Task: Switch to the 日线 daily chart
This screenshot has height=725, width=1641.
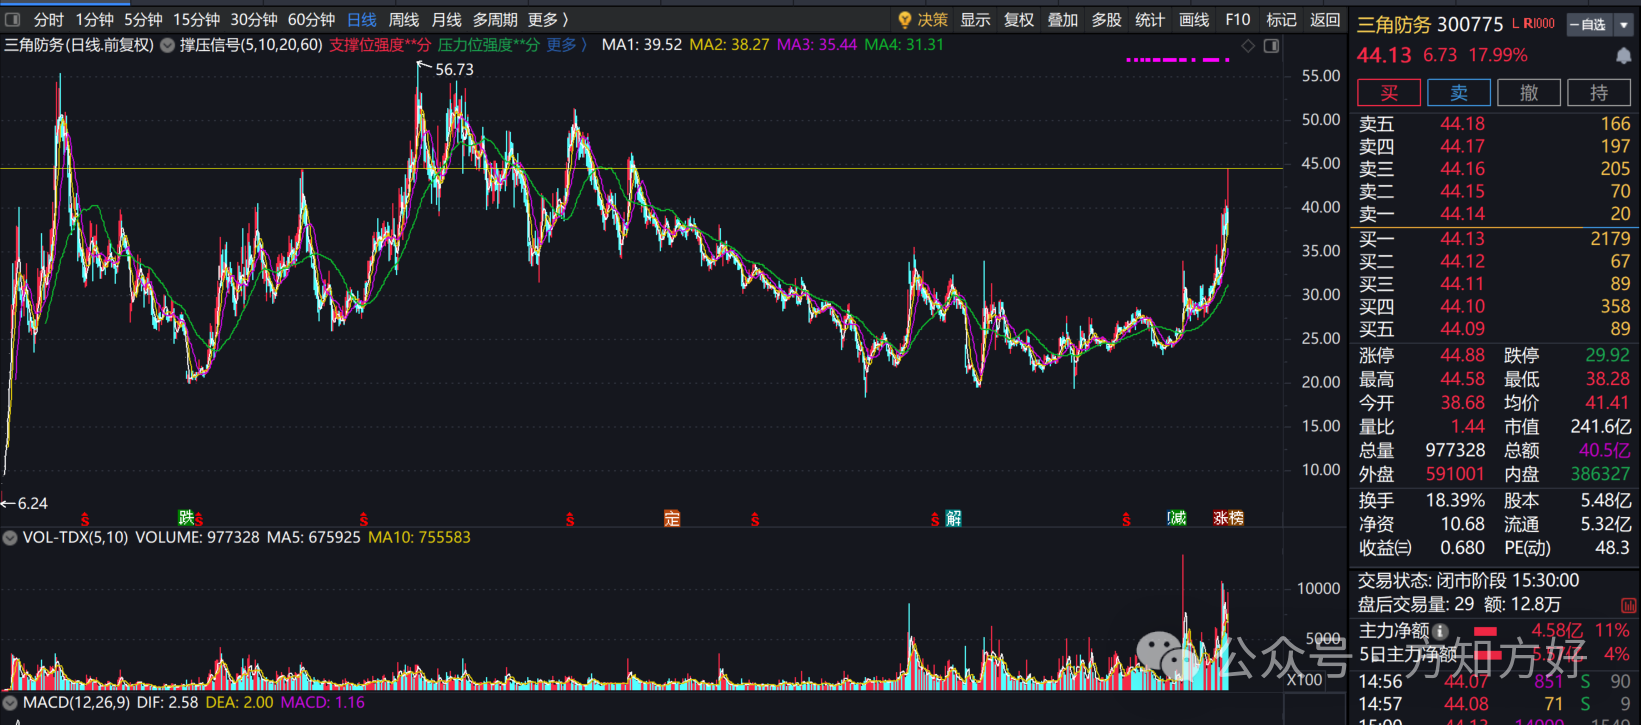Action: pyautogui.click(x=362, y=19)
